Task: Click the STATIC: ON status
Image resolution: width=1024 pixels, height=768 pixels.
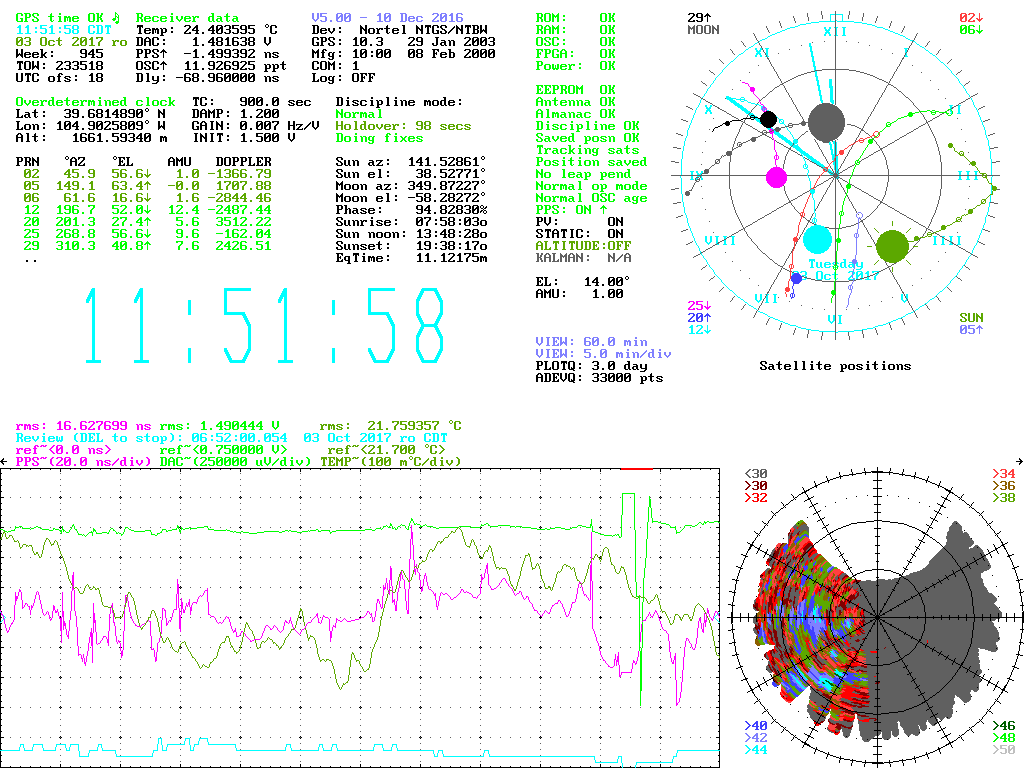Action: pos(579,234)
